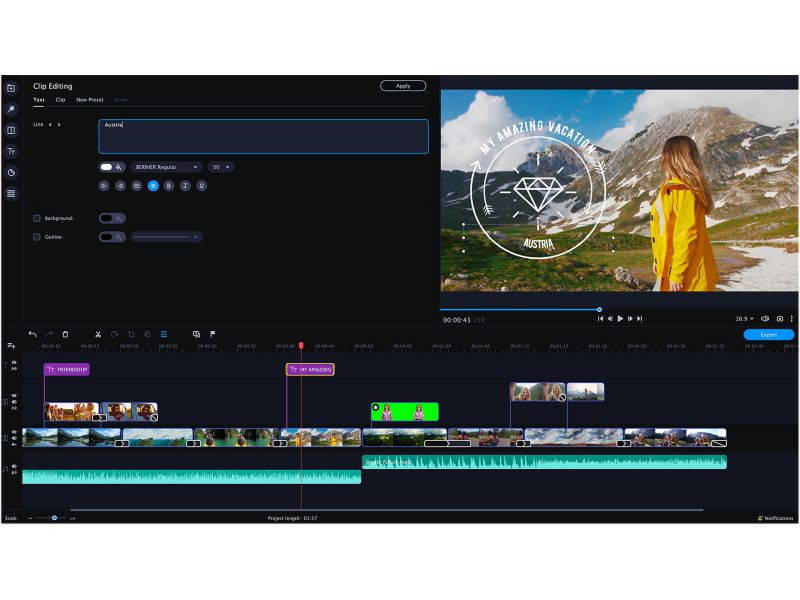Delete selection with the trash icon

65,333
